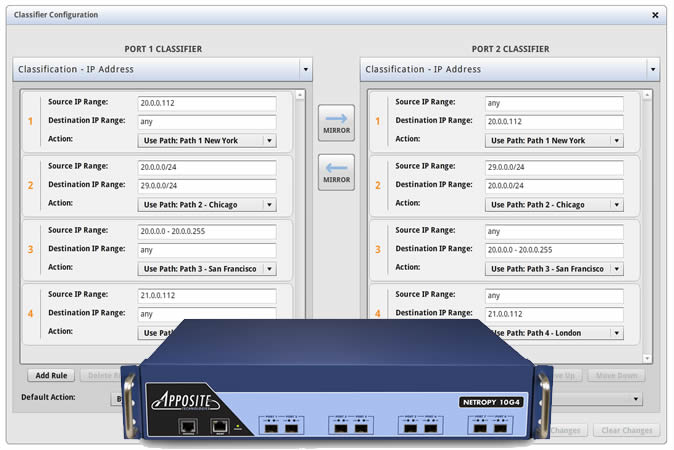Click Port 1 rule 1 Source IP field

(x=206, y=103)
